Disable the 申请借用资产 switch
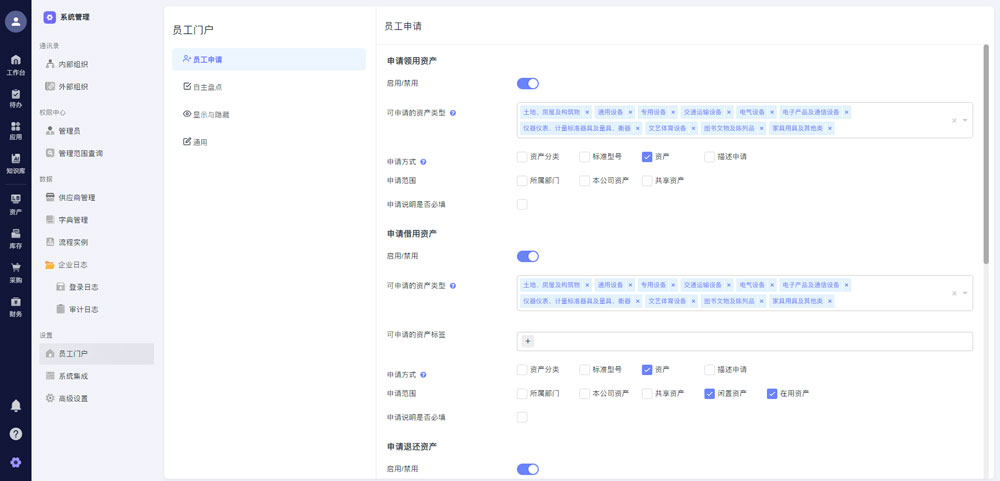Viewport: 1000px width, 481px height. 527,256
